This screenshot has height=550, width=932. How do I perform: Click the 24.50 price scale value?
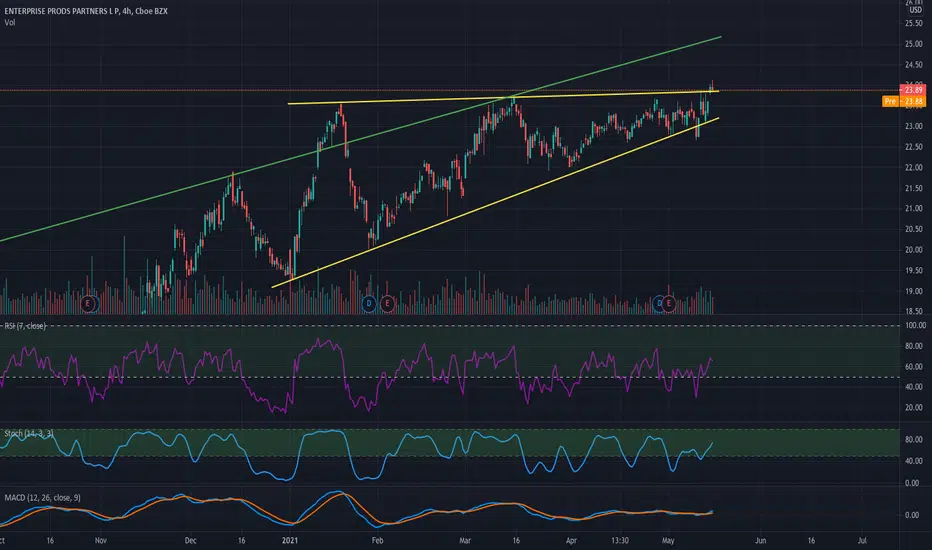(914, 65)
